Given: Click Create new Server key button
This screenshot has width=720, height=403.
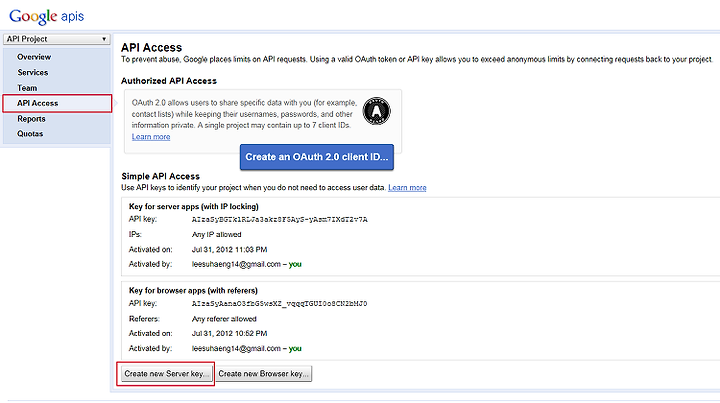Looking at the screenshot, I should click(167, 374).
